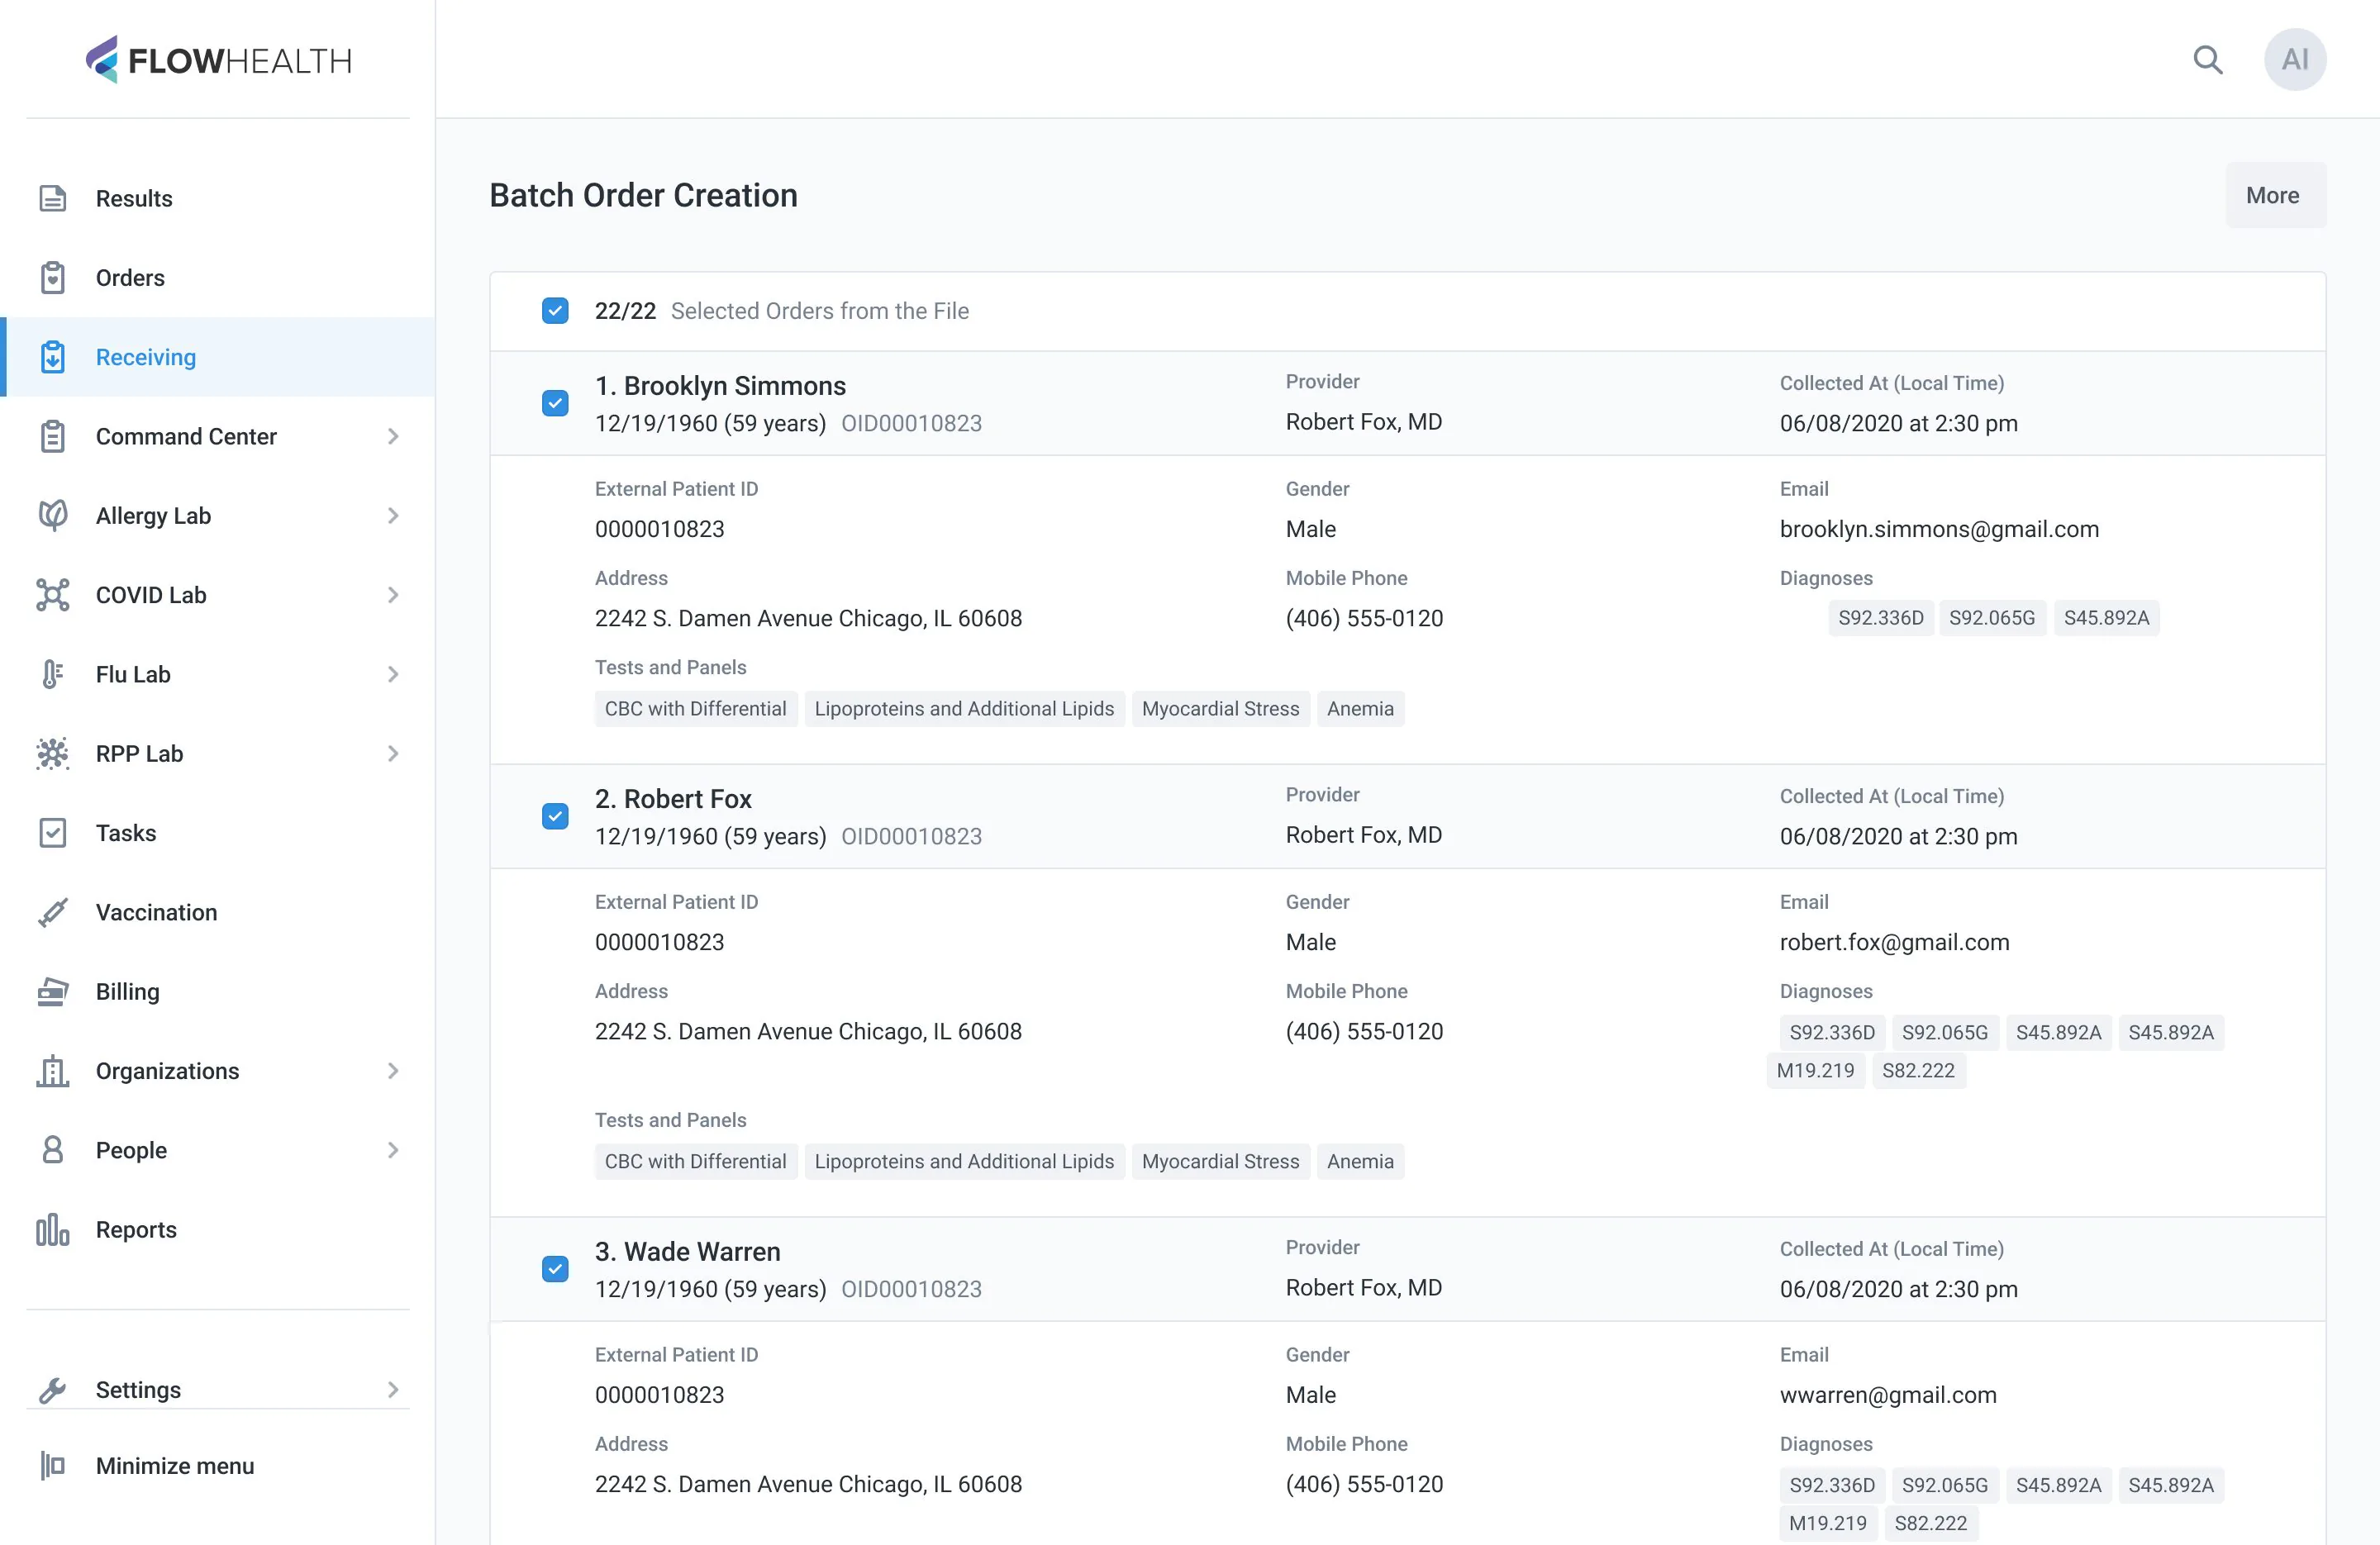Viewport: 2380px width, 1545px height.
Task: Click the robert.fox@gmail.com email
Action: pos(1894,942)
